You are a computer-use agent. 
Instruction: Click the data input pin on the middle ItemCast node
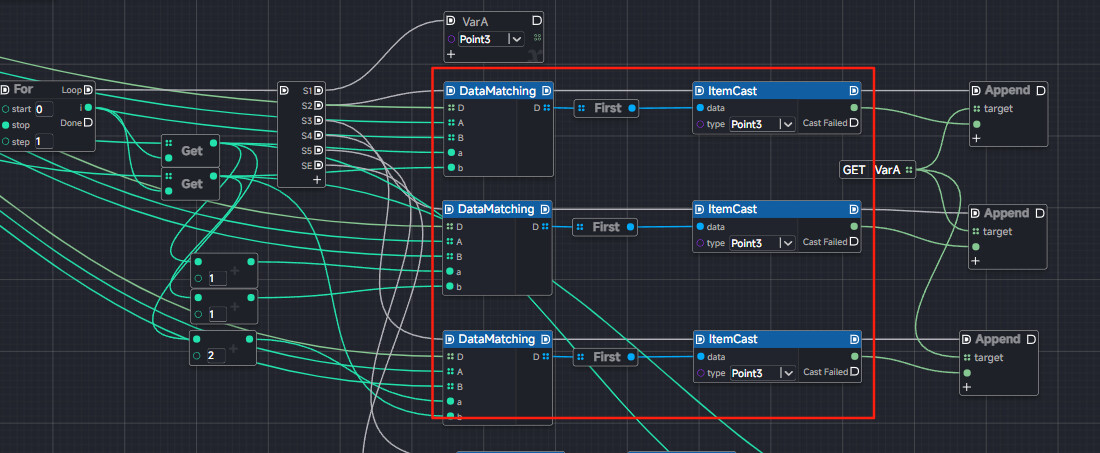tap(699, 226)
